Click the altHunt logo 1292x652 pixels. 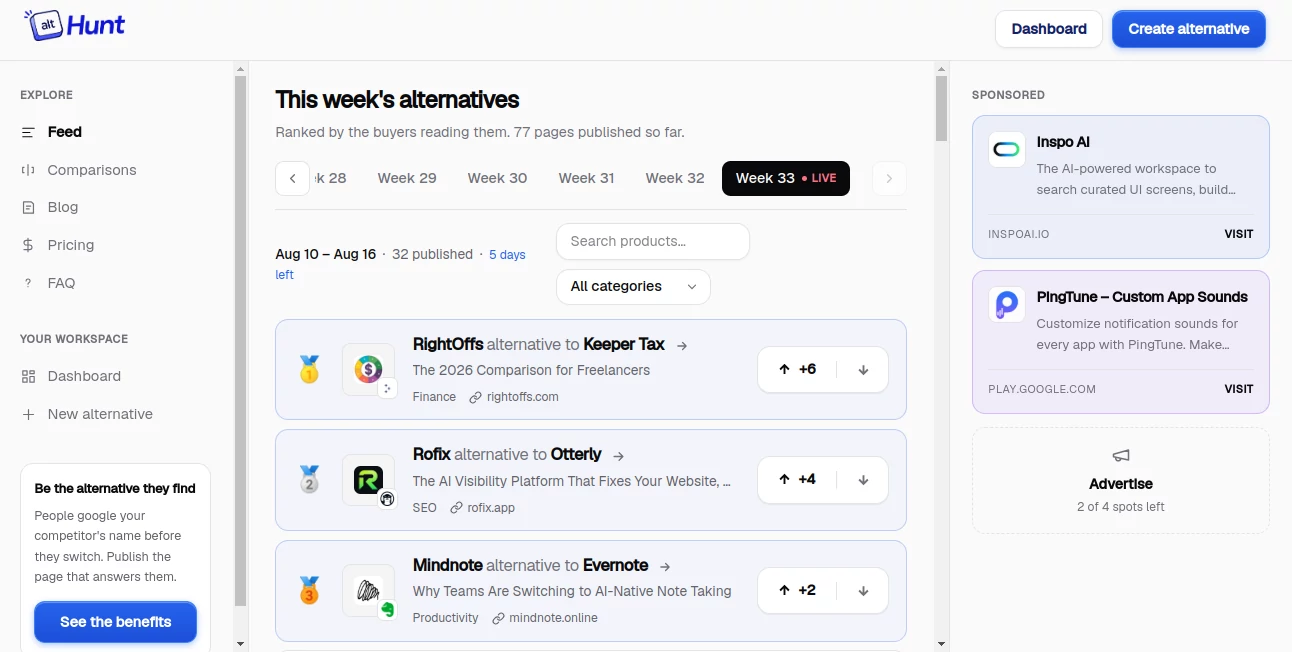(x=75, y=25)
